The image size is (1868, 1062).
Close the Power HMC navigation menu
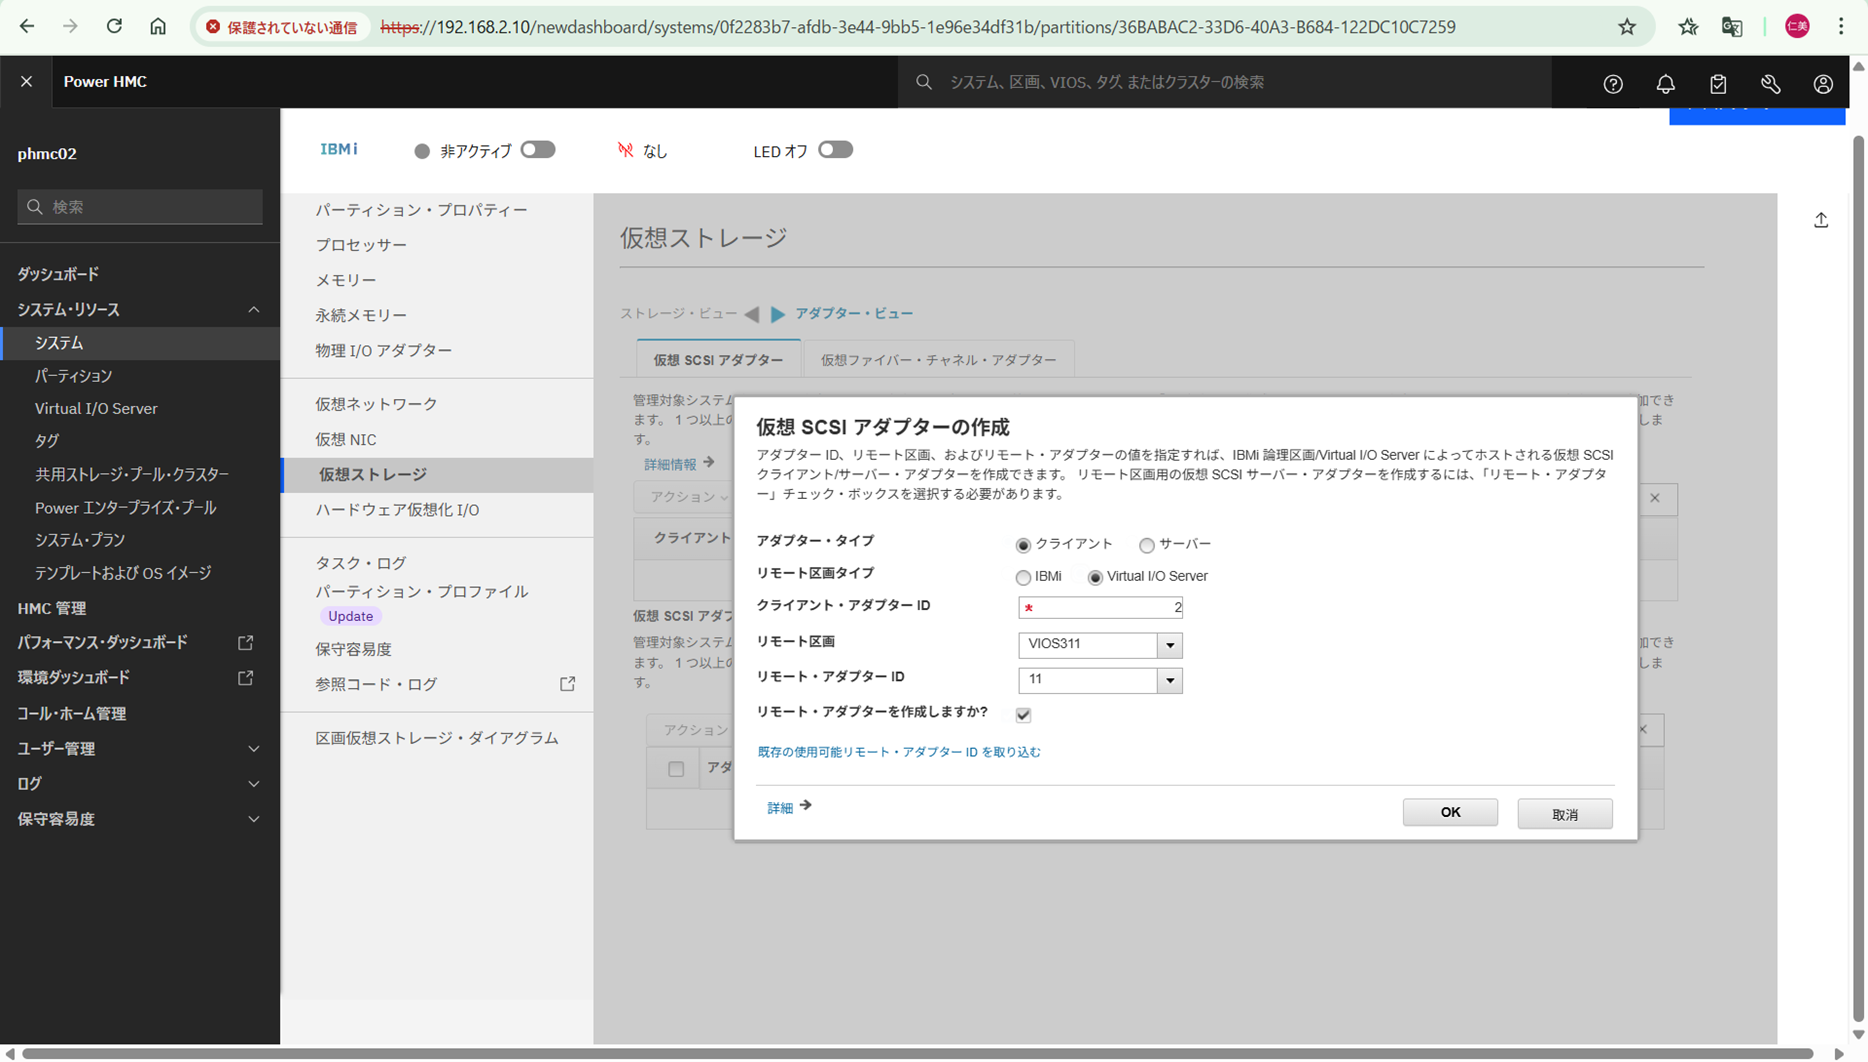(x=27, y=82)
